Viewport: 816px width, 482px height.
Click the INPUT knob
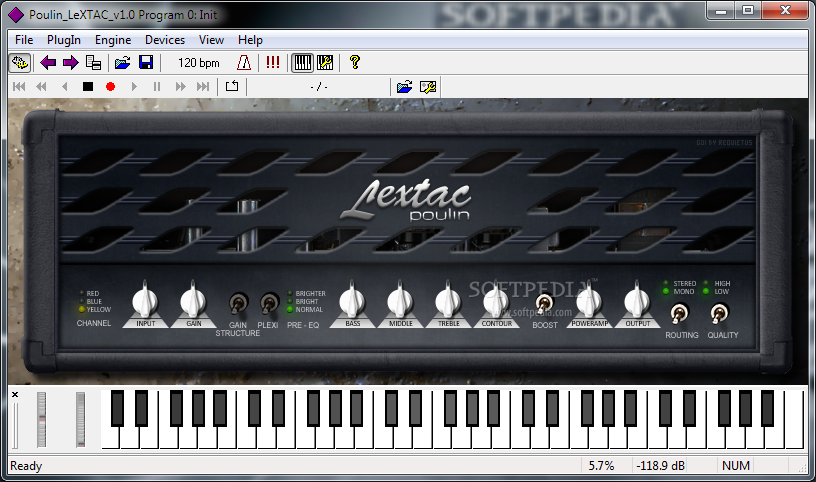145,299
